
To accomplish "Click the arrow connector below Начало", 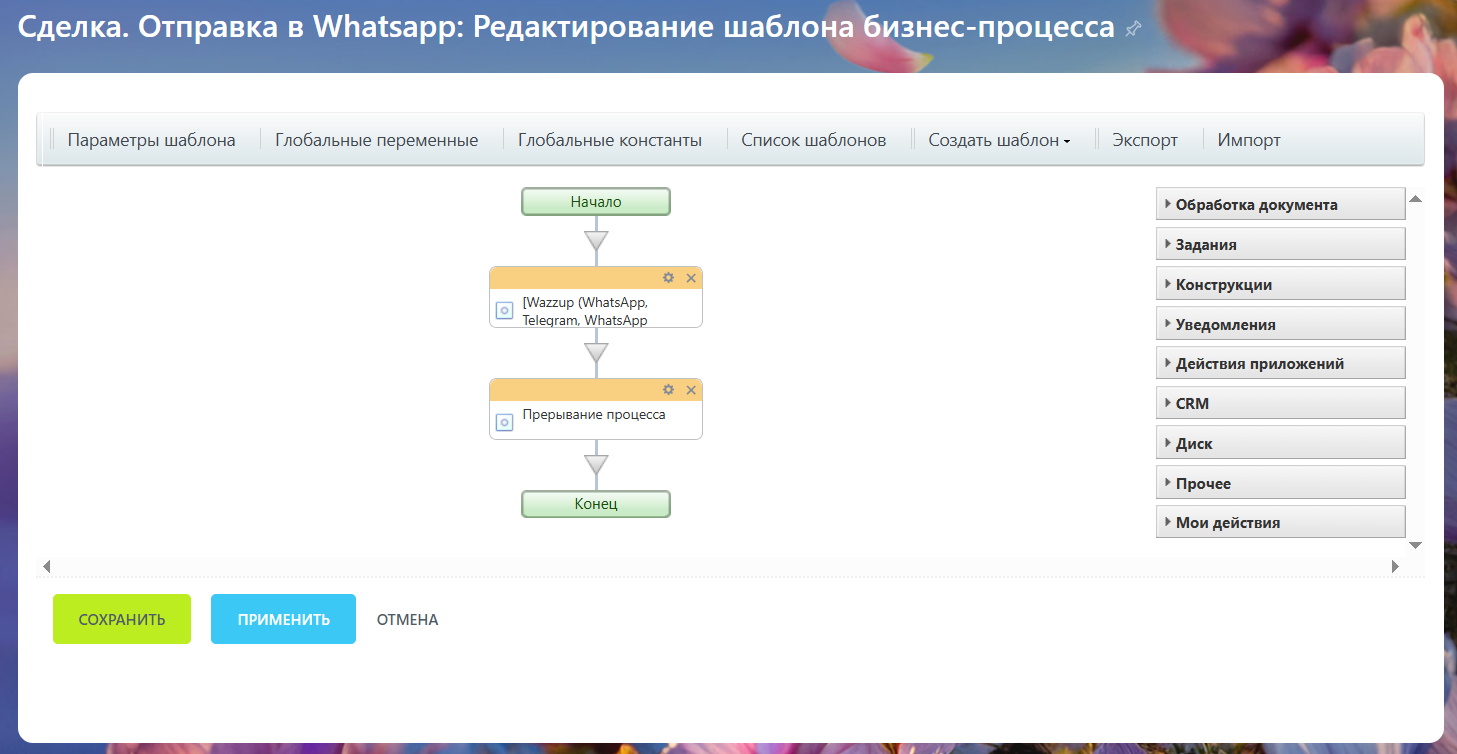I will click(x=596, y=241).
